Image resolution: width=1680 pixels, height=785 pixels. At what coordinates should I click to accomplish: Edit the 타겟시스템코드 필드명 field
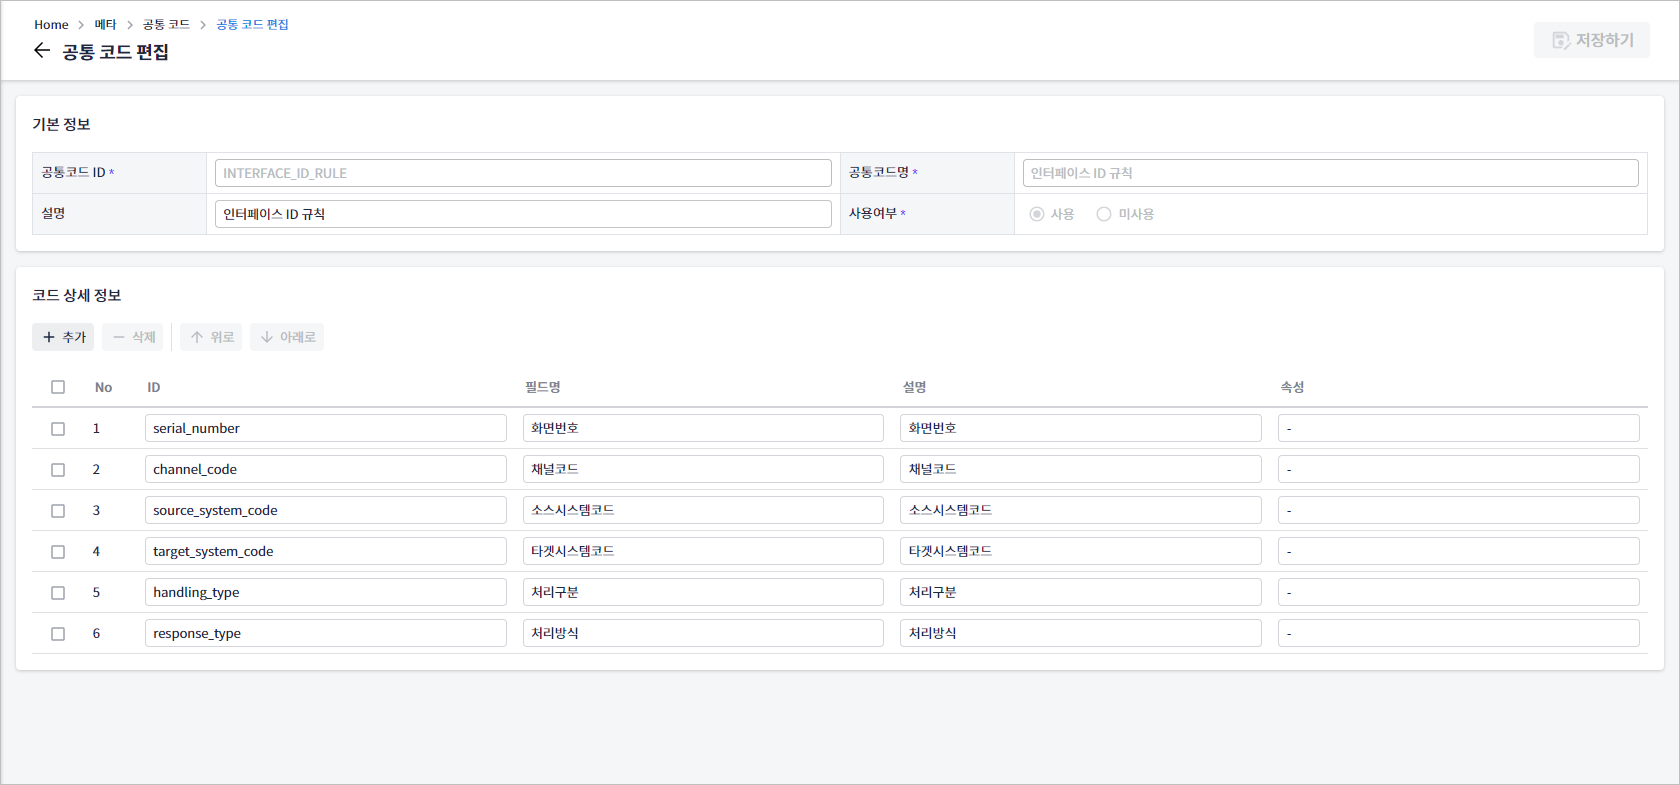(703, 551)
